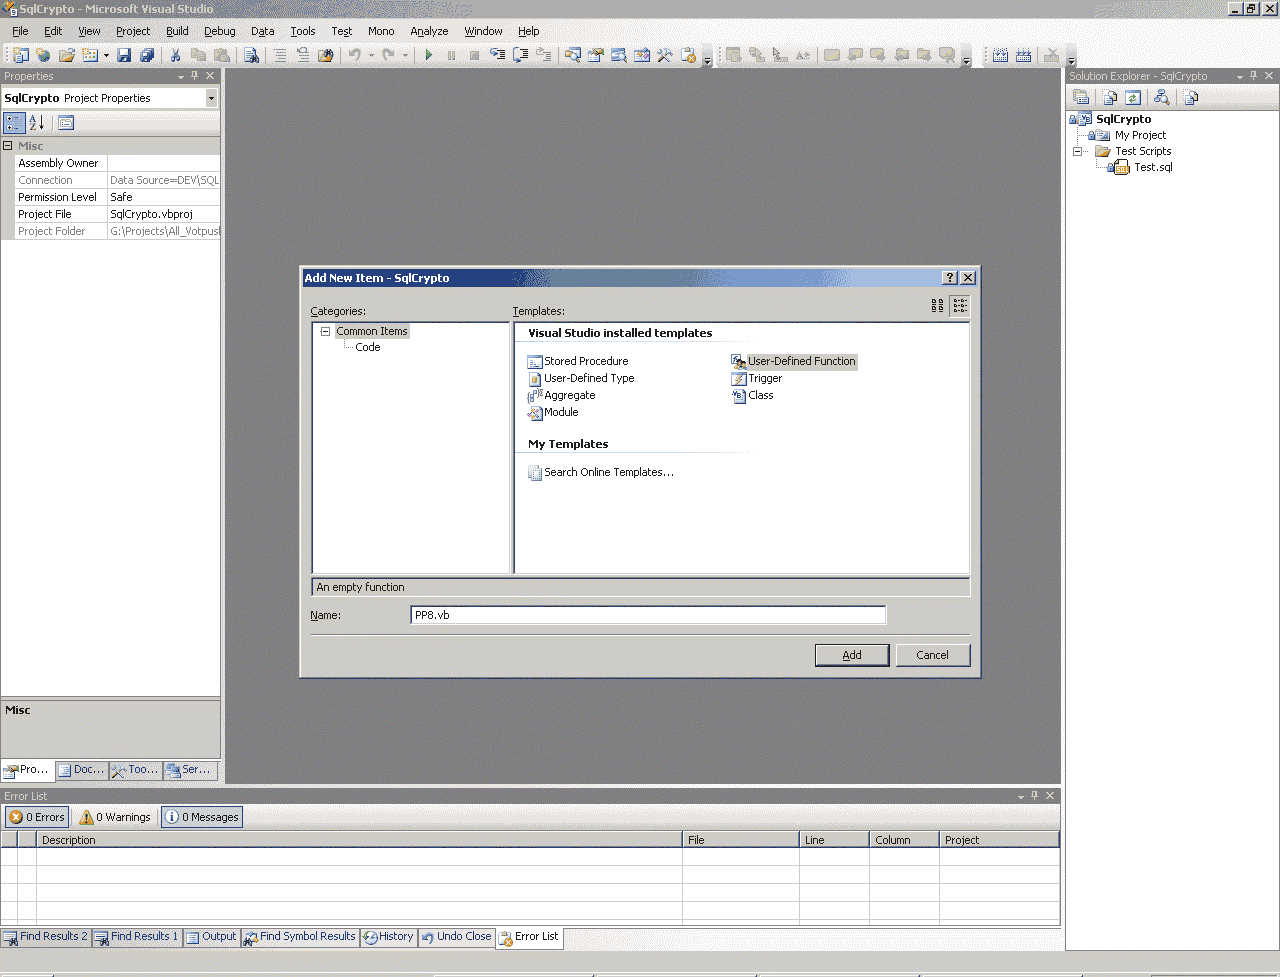Open the Undo history dropdown arrow
Screen dimensions: 1280x977
(370, 55)
